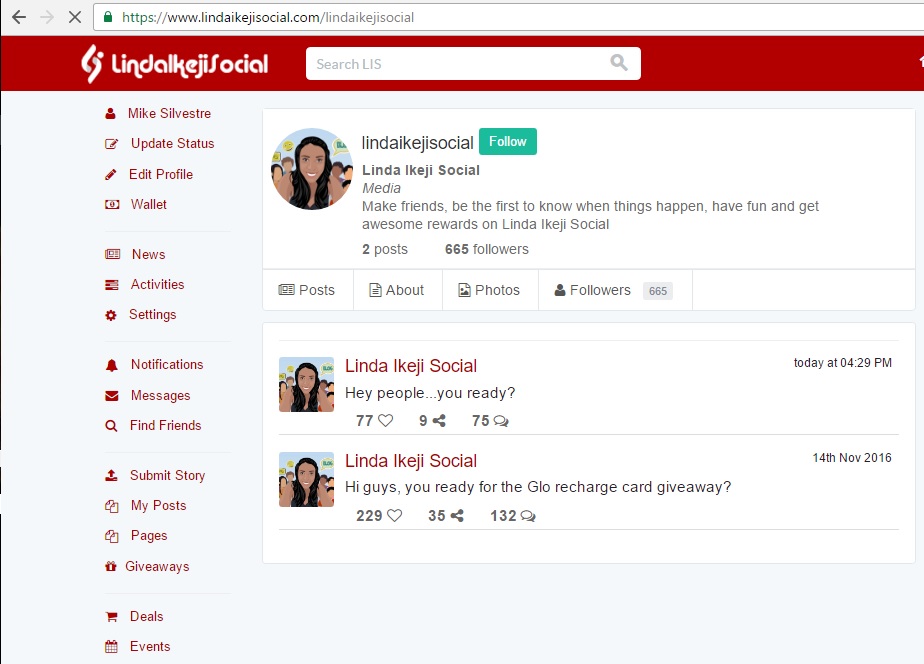This screenshot has width=924, height=664.
Task: Click the Edit Profile pencil icon
Action: [x=110, y=174]
